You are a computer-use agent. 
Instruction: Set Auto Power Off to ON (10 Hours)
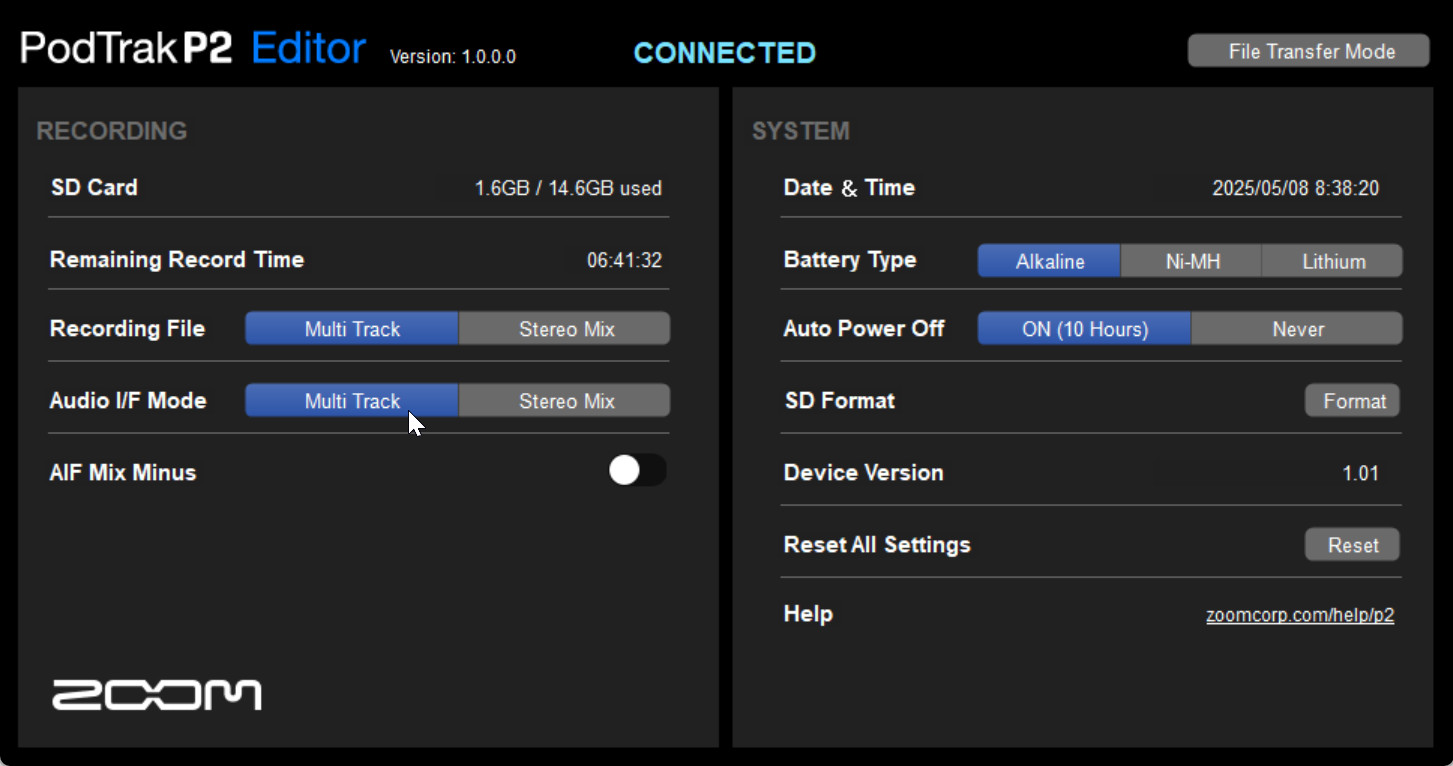coord(1084,329)
